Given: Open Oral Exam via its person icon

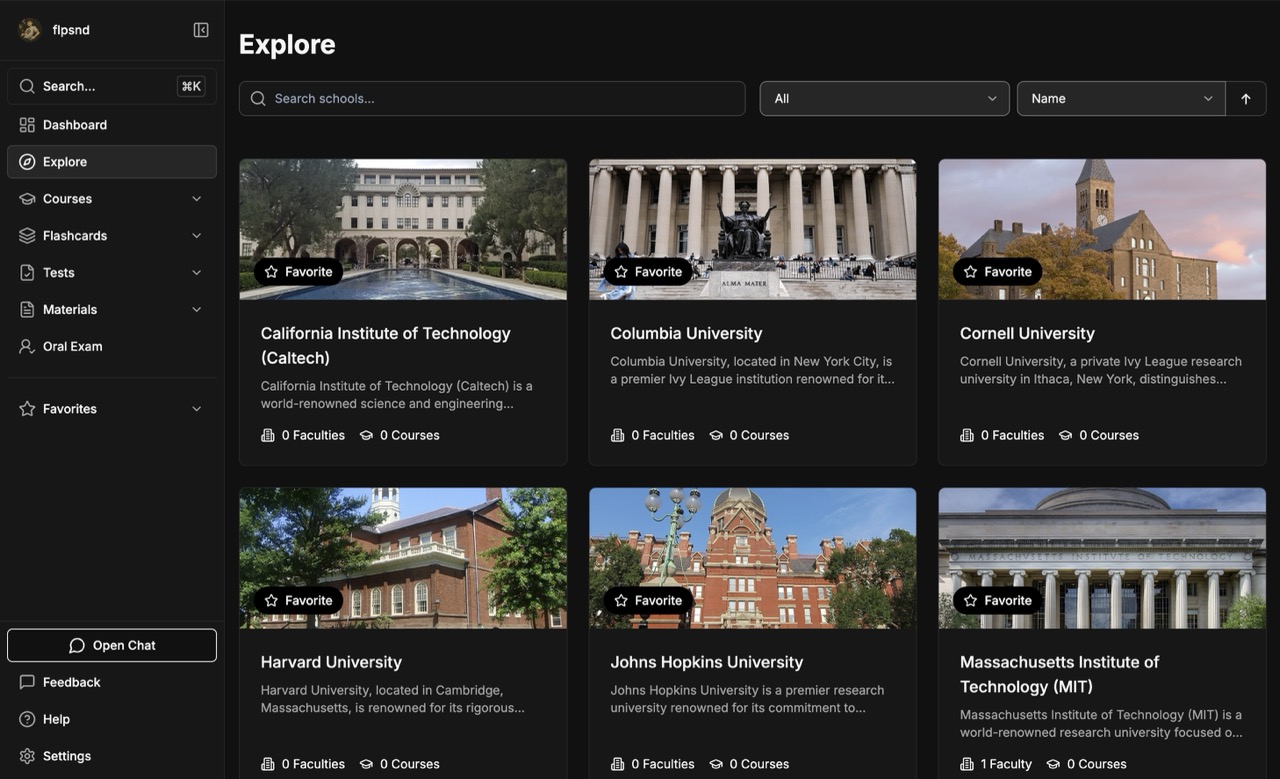Looking at the screenshot, I should (27, 346).
